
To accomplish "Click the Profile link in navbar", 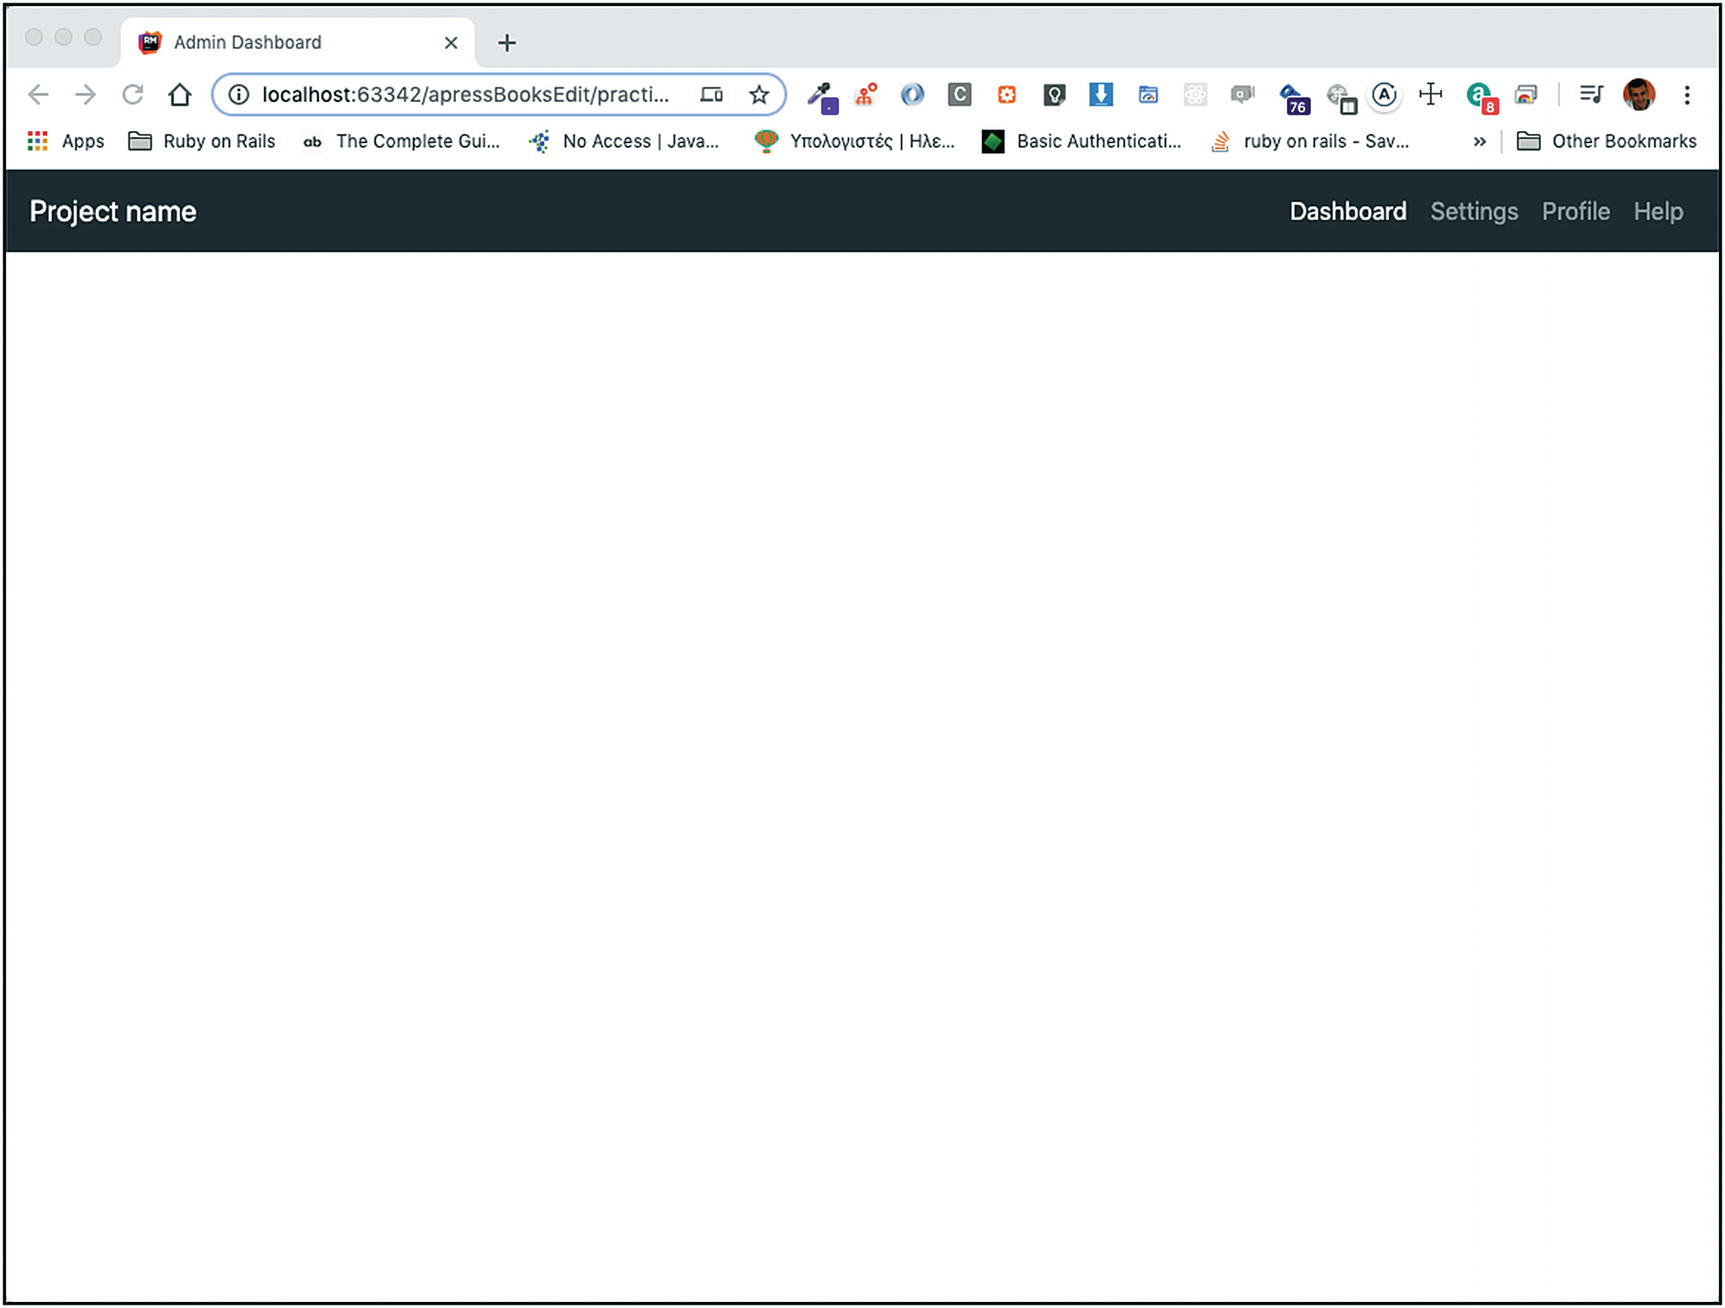I will pyautogui.click(x=1575, y=212).
